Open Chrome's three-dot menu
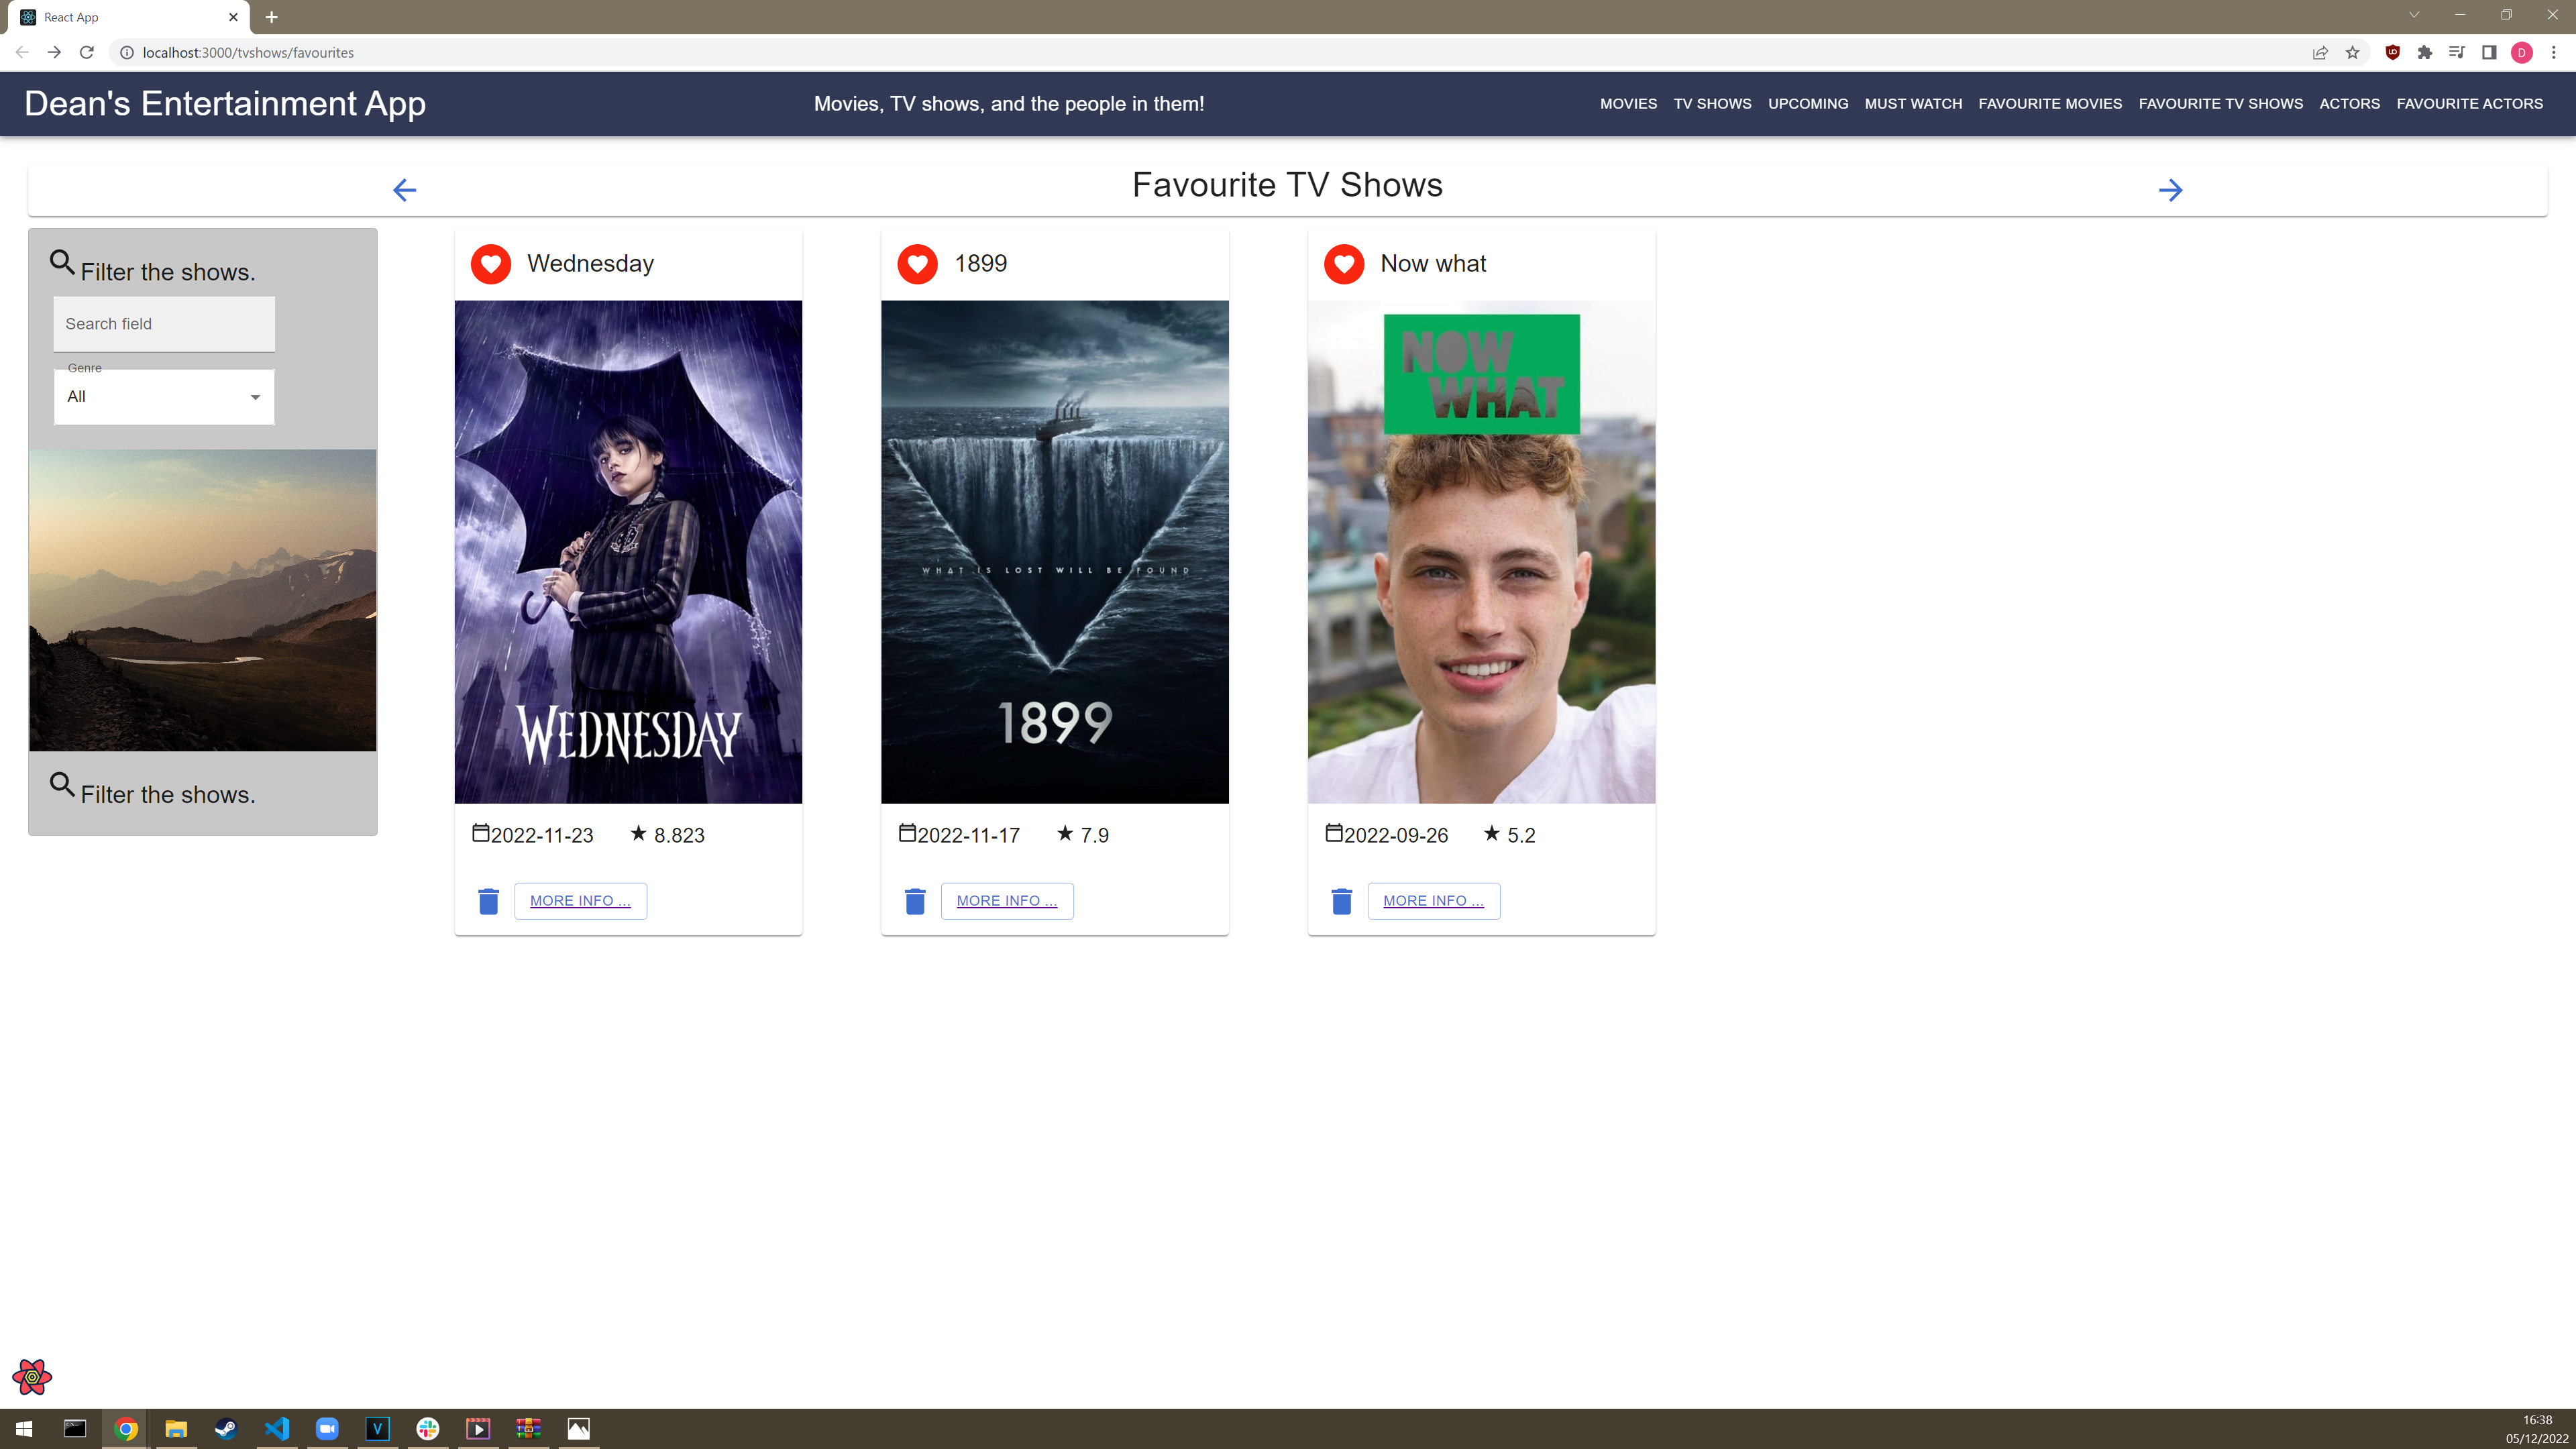2576x1449 pixels. (2553, 53)
